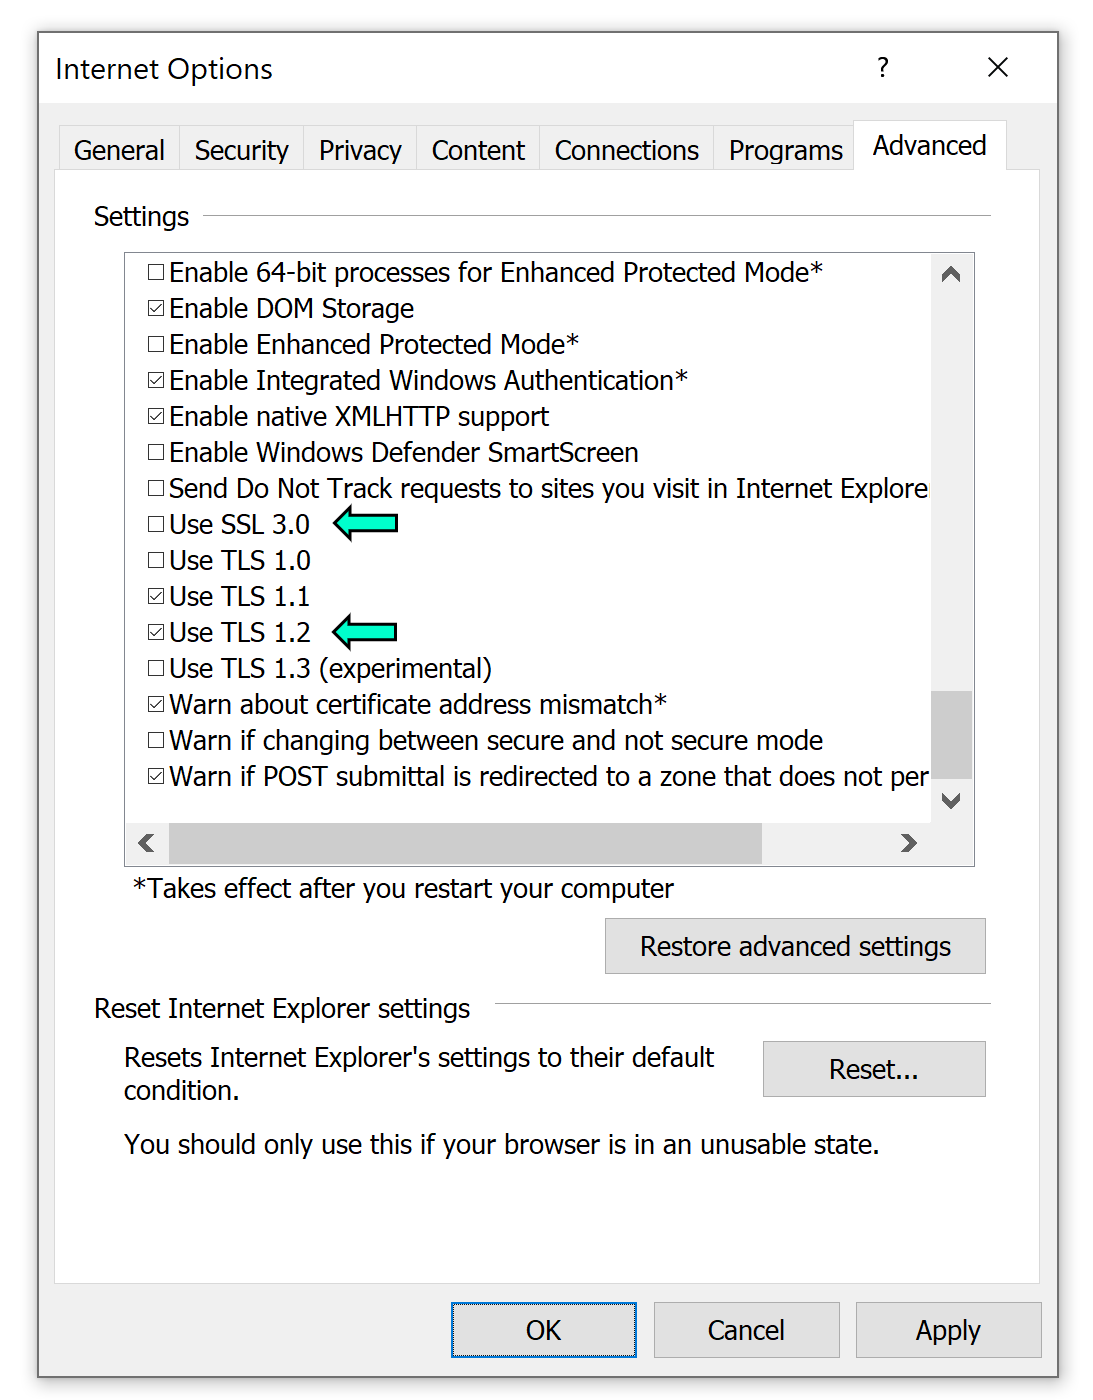
Task: Open the Privacy tab
Action: pyautogui.click(x=360, y=150)
